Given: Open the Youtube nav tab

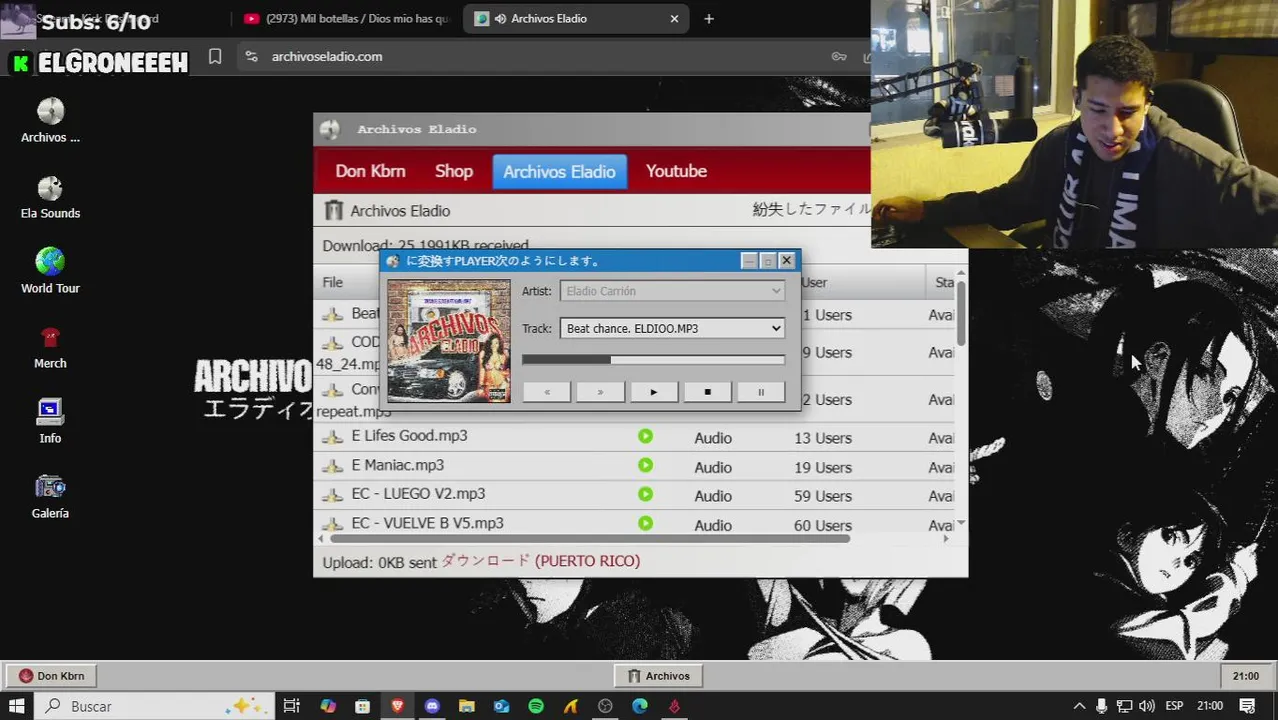Looking at the screenshot, I should [x=676, y=171].
